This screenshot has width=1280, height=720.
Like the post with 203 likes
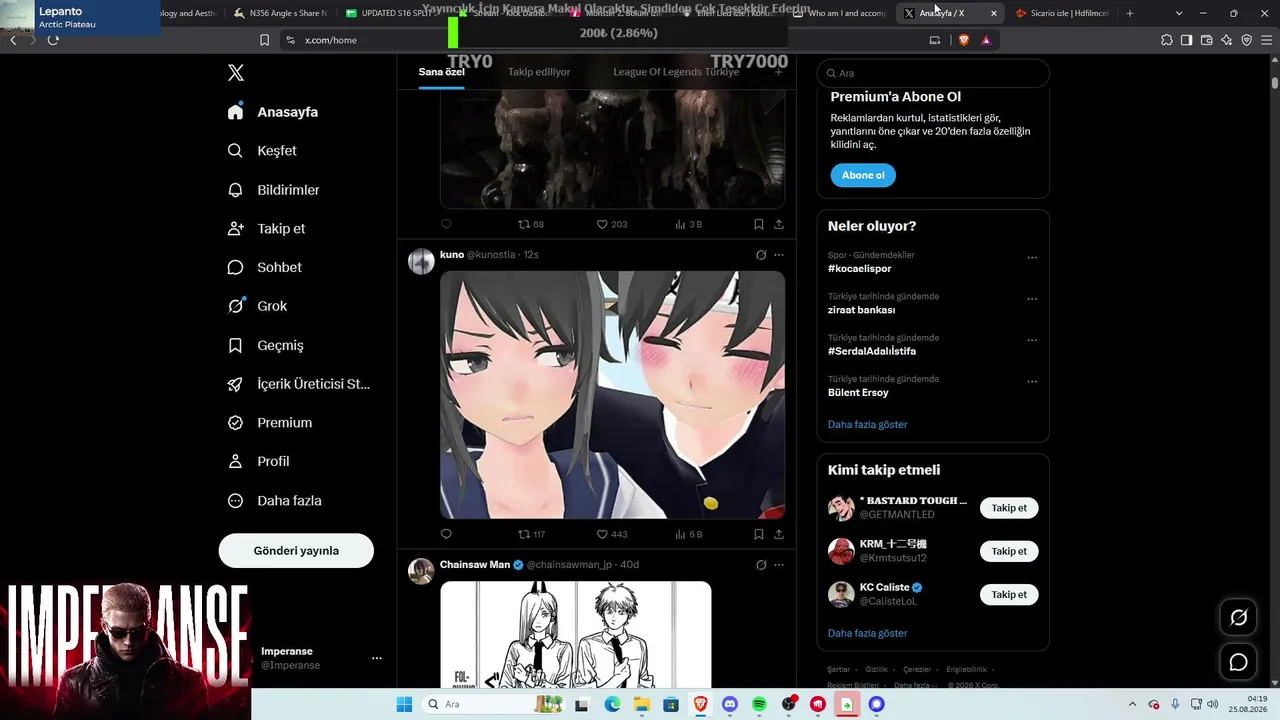pyautogui.click(x=612, y=224)
